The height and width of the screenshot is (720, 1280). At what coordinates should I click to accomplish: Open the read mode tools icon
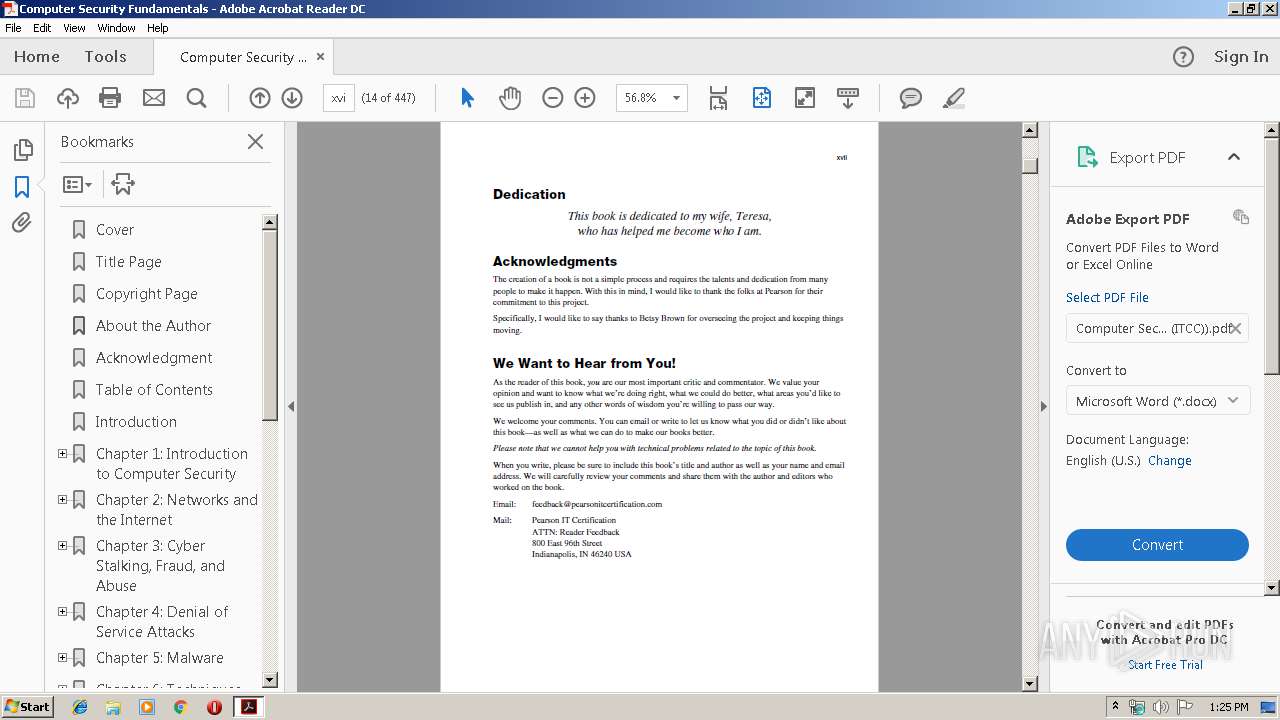coord(848,98)
